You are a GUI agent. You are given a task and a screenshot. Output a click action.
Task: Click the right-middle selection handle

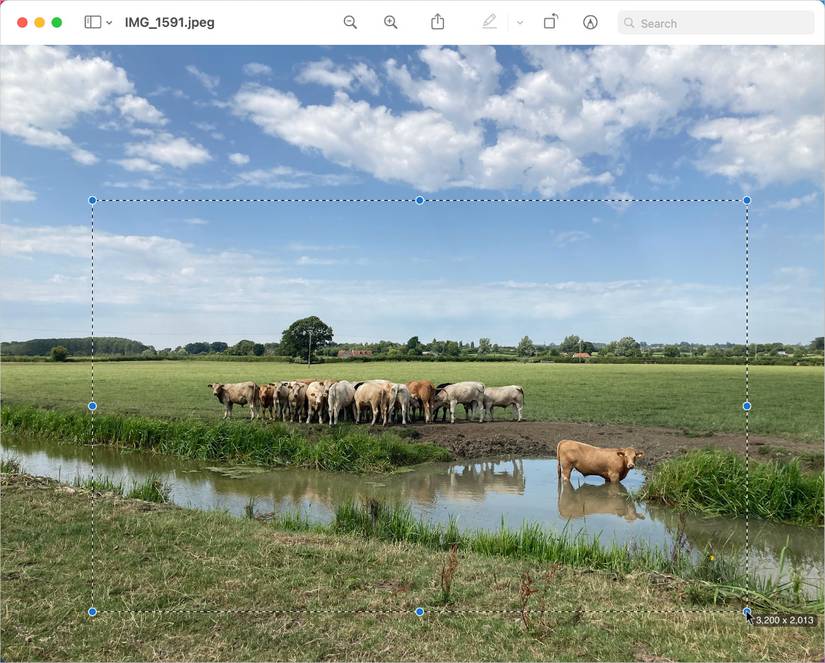746,406
